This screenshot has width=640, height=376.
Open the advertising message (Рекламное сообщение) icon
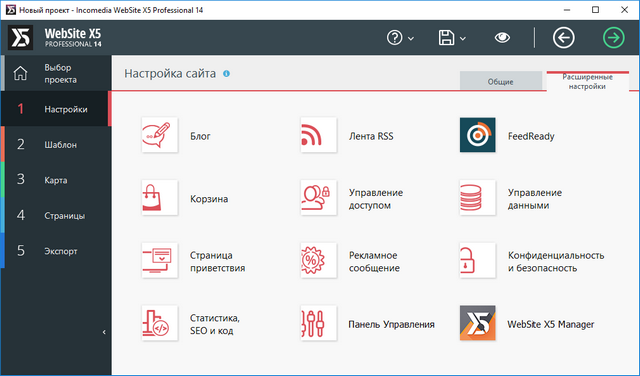[x=318, y=260]
